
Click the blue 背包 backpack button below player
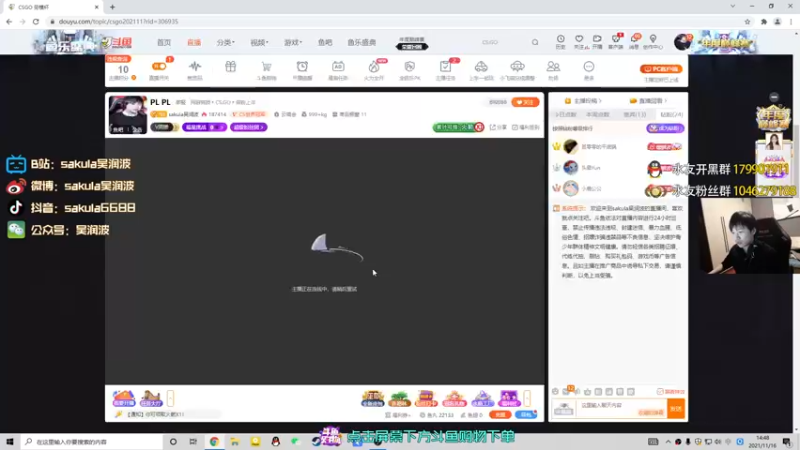point(526,415)
